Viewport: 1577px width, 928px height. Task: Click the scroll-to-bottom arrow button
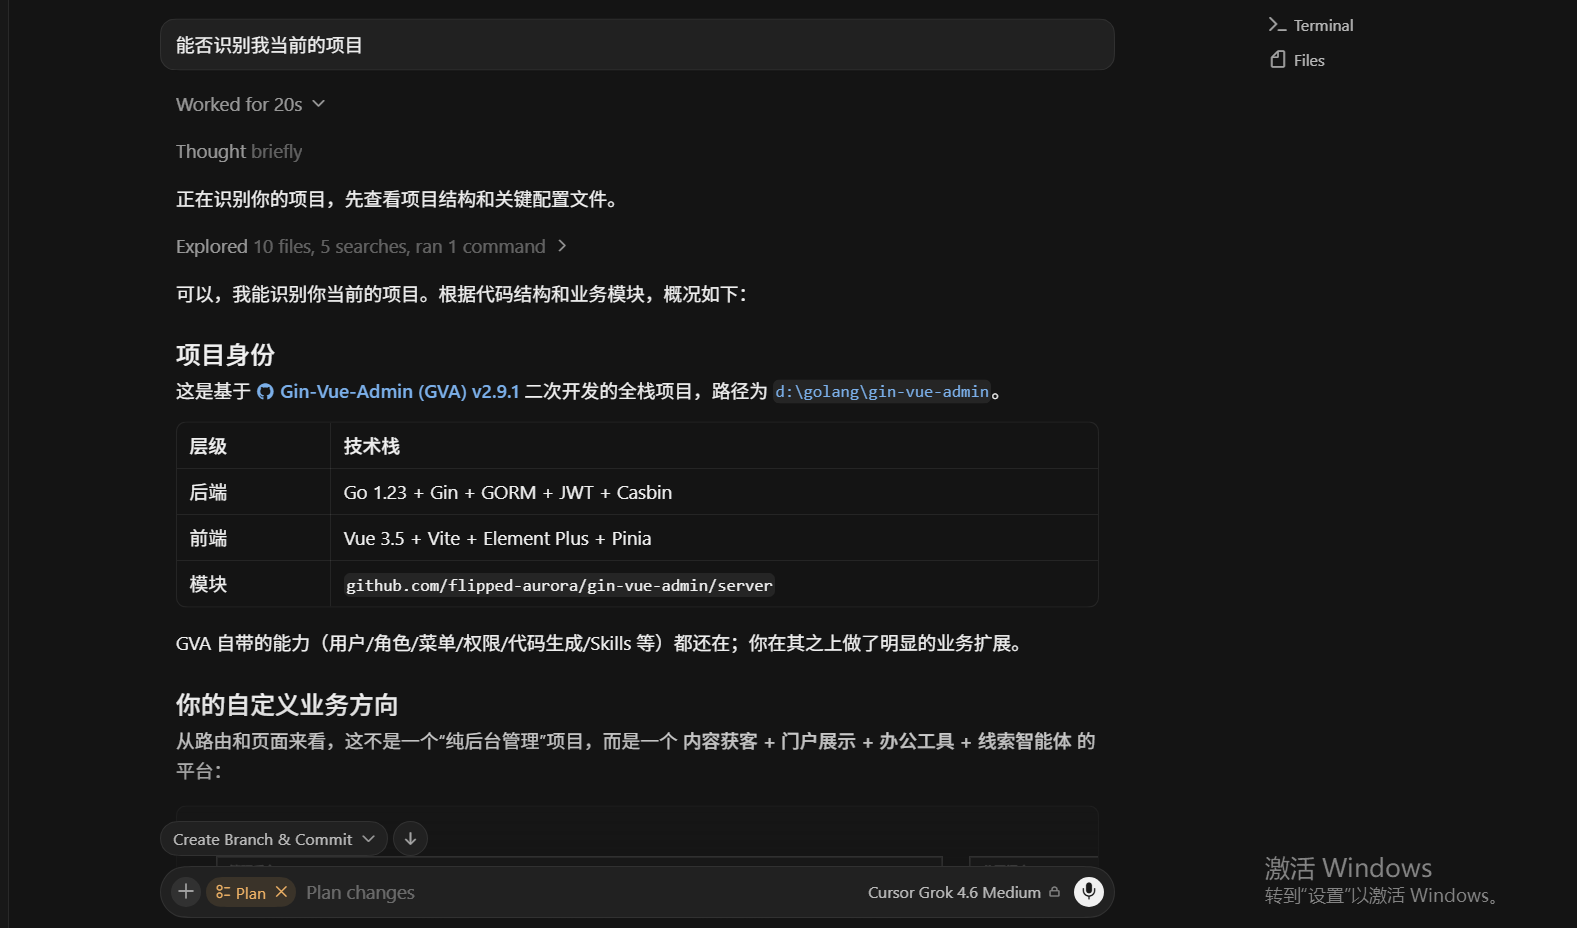[410, 839]
